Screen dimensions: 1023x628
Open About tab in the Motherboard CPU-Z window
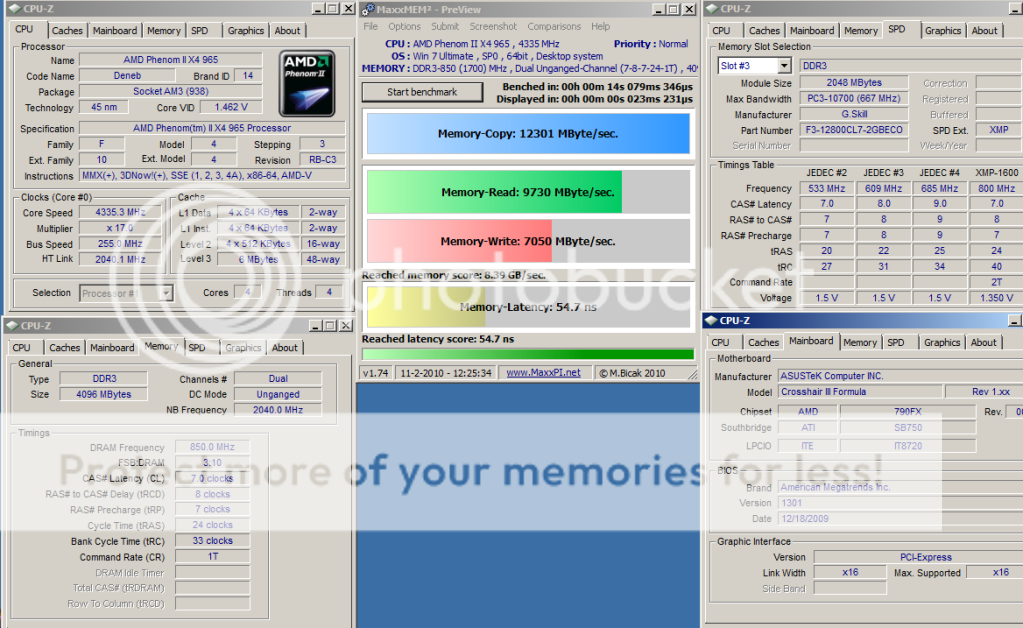coord(983,342)
